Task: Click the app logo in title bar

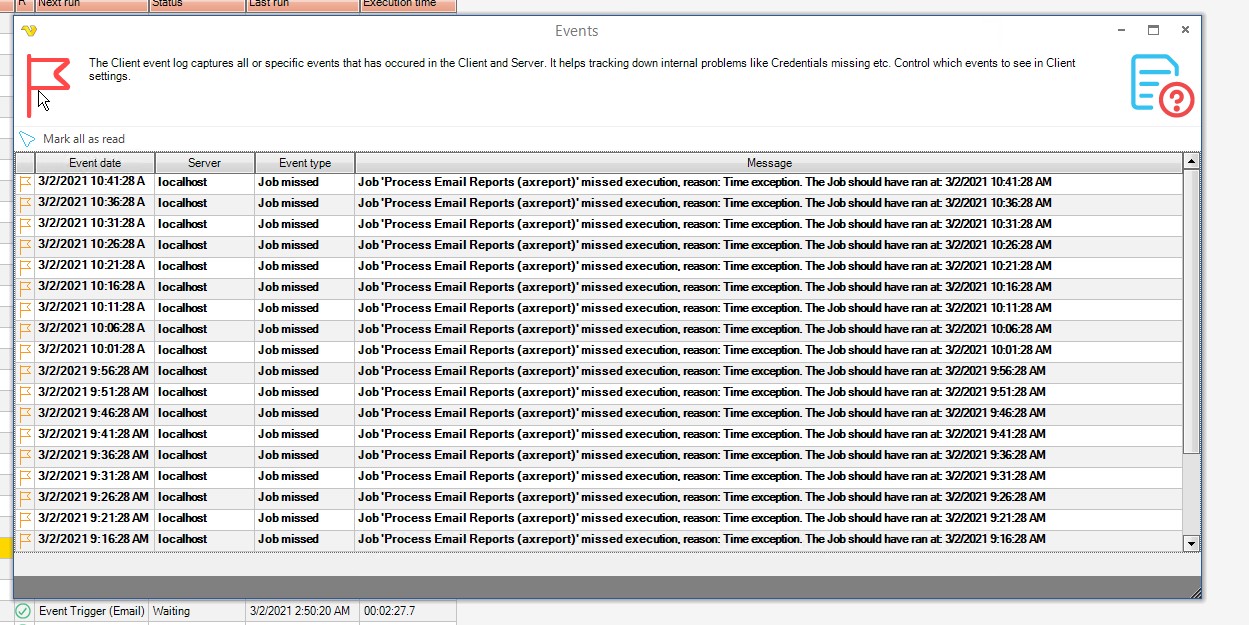Action: [29, 31]
